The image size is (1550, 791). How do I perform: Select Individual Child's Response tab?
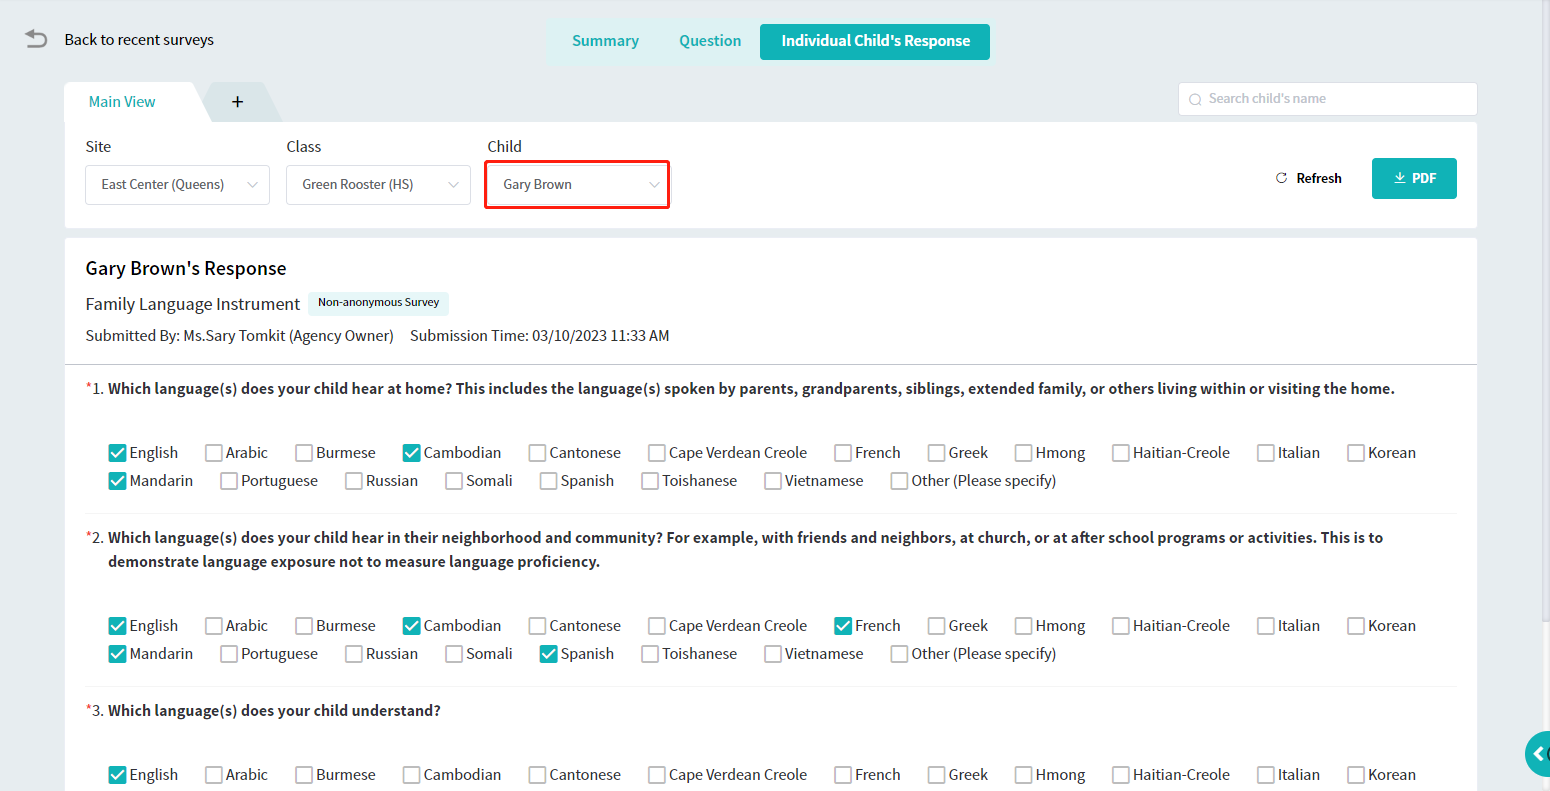(x=875, y=41)
